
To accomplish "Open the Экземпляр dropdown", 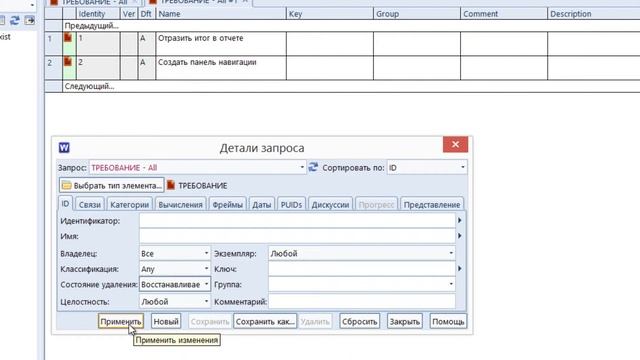I will (x=451, y=253).
